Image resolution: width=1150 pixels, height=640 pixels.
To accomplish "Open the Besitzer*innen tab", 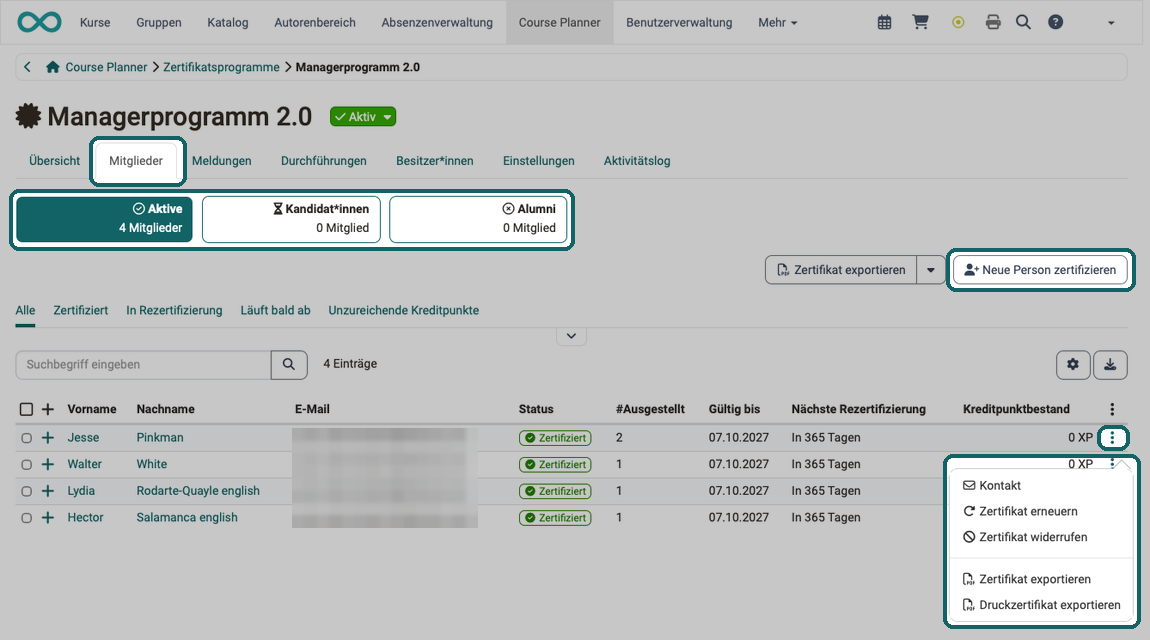I will coord(435,161).
